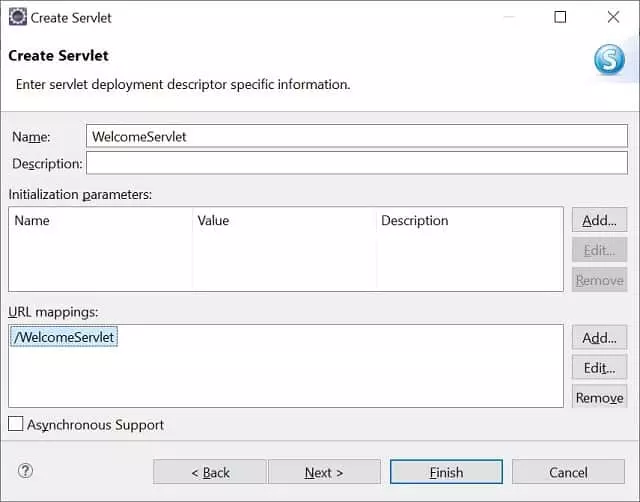Edit the selected URL mapping
Screen dimensions: 640x502
click(599, 368)
